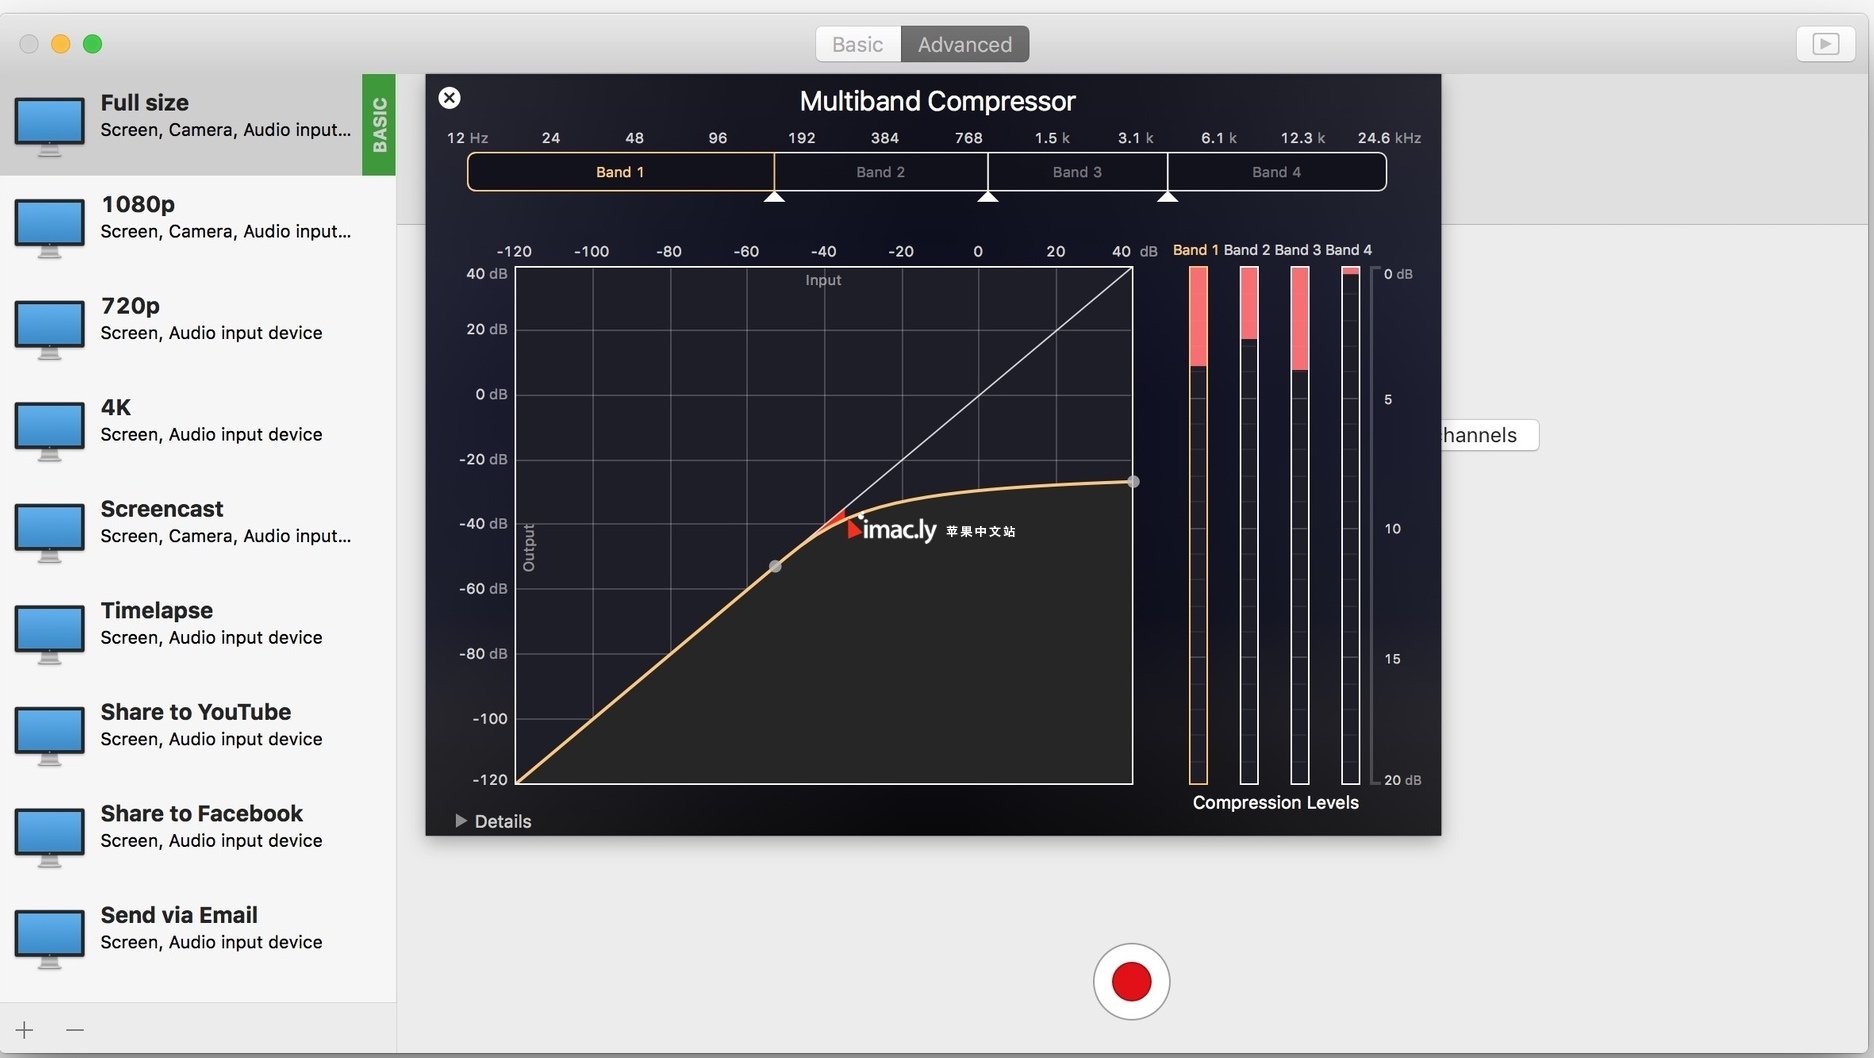Viewport: 1874px width, 1058px height.
Task: Click the plus icon to add preset
Action: (25, 1030)
